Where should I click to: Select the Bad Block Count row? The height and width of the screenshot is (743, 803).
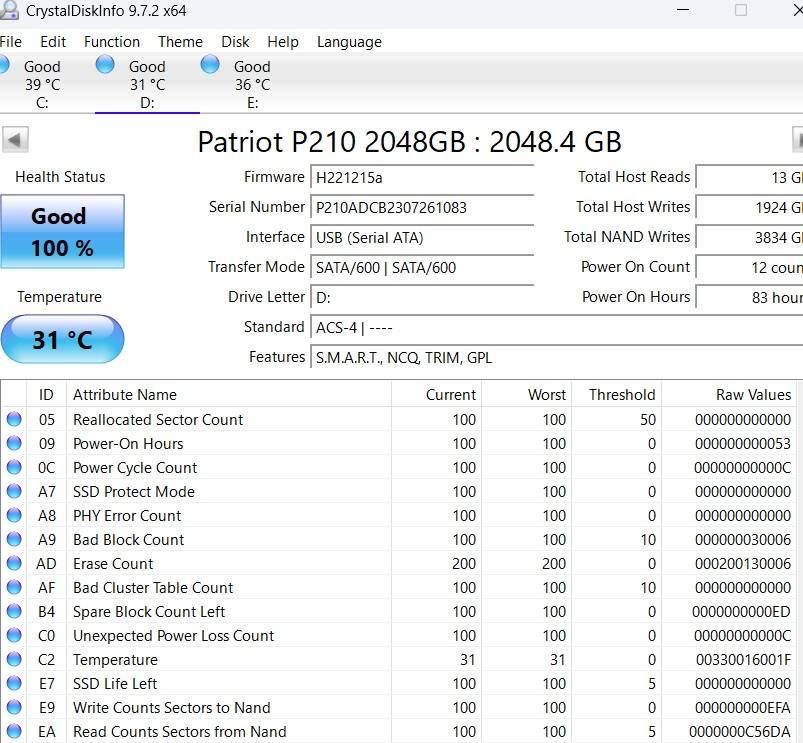click(128, 540)
